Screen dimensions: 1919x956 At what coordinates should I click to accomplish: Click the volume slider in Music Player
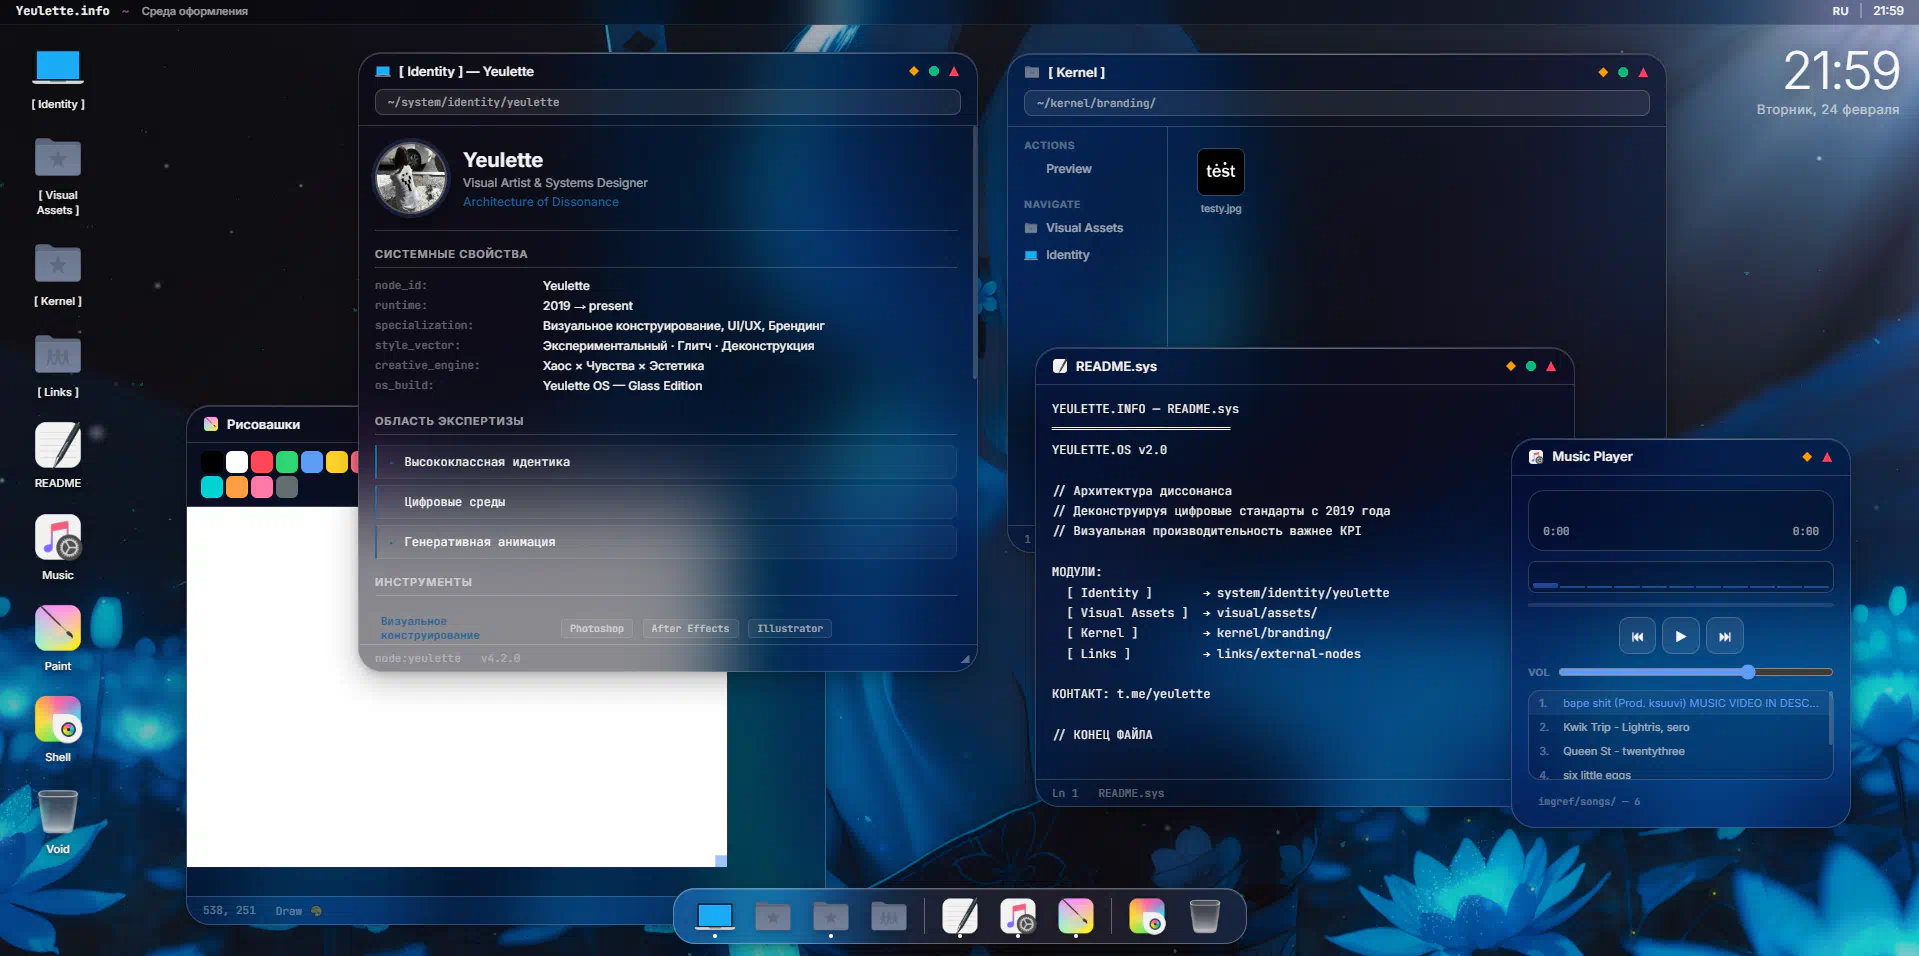click(x=1695, y=672)
